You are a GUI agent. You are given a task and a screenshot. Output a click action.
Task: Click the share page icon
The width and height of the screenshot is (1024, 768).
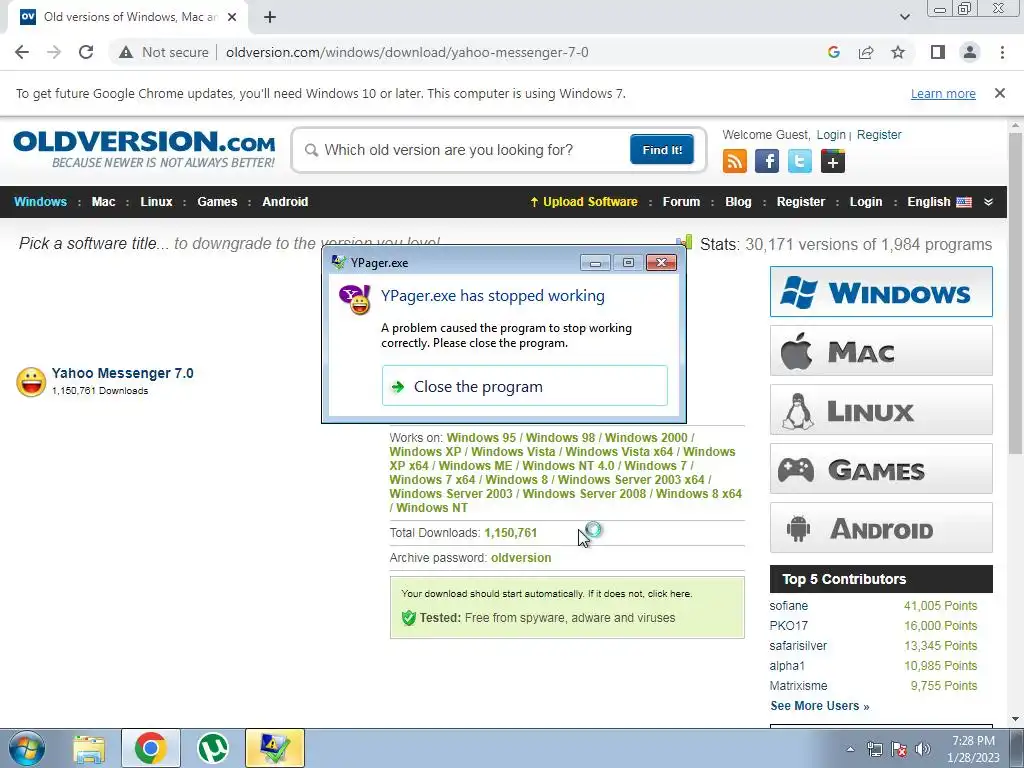click(x=866, y=52)
